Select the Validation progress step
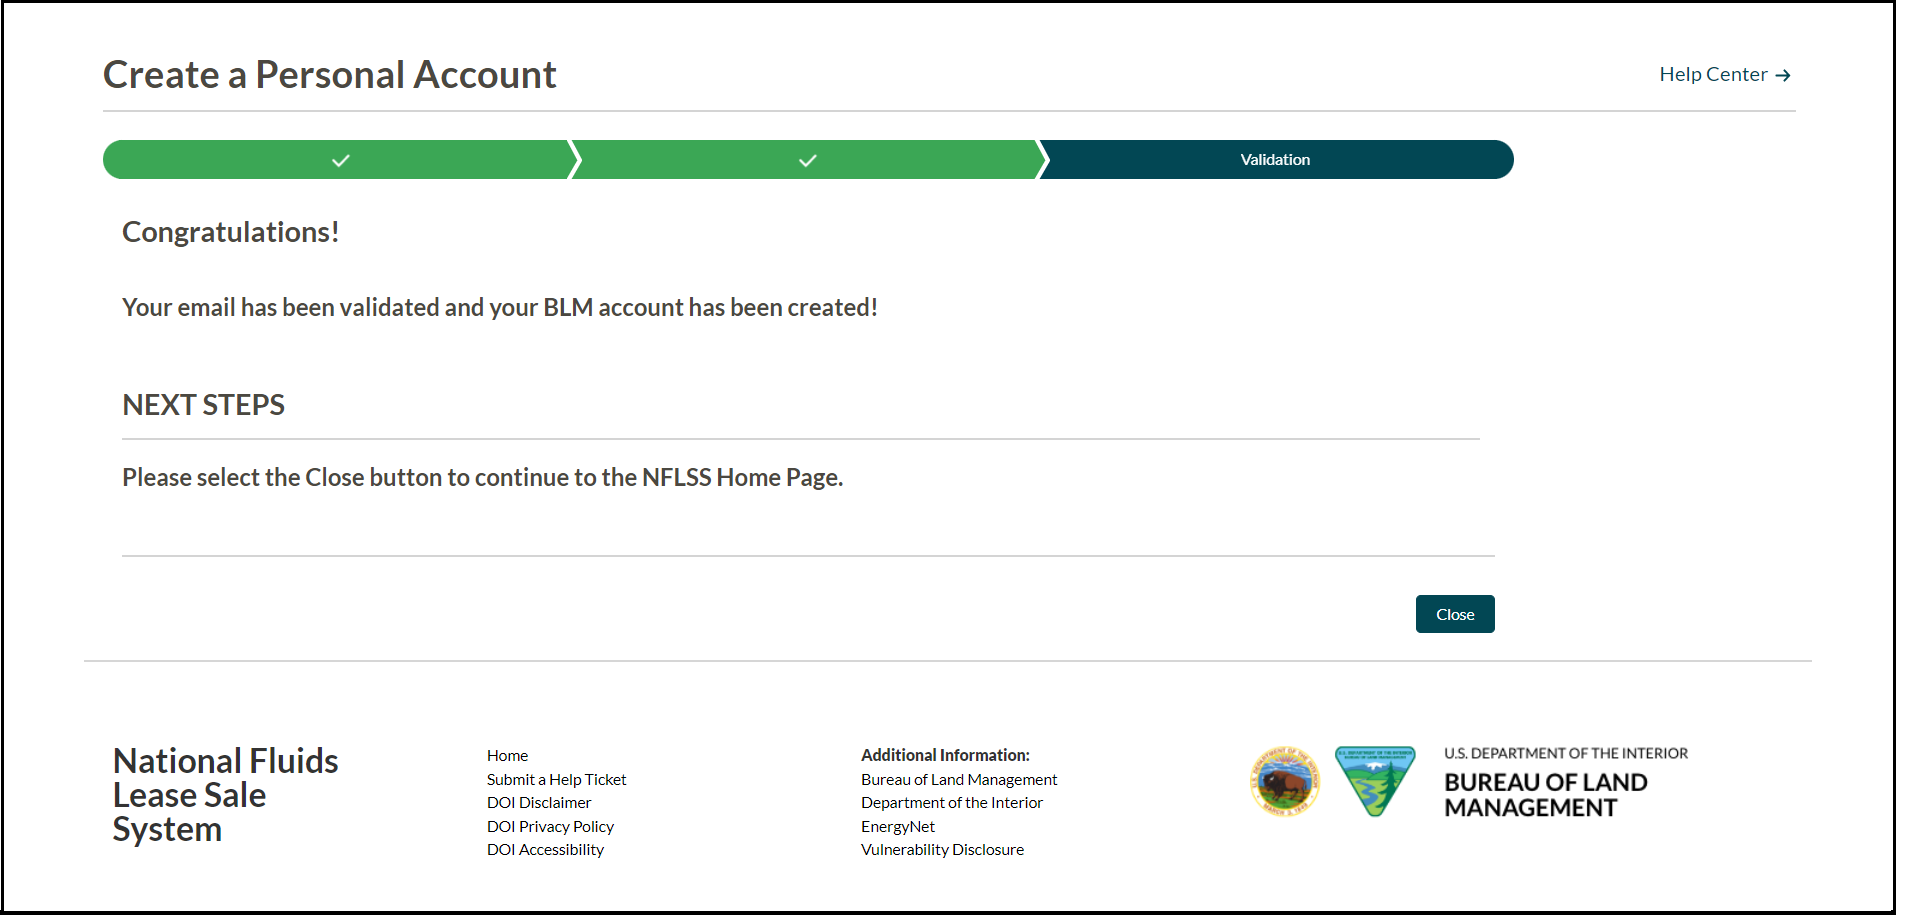Viewport: 1919px width, 921px height. pos(1275,159)
